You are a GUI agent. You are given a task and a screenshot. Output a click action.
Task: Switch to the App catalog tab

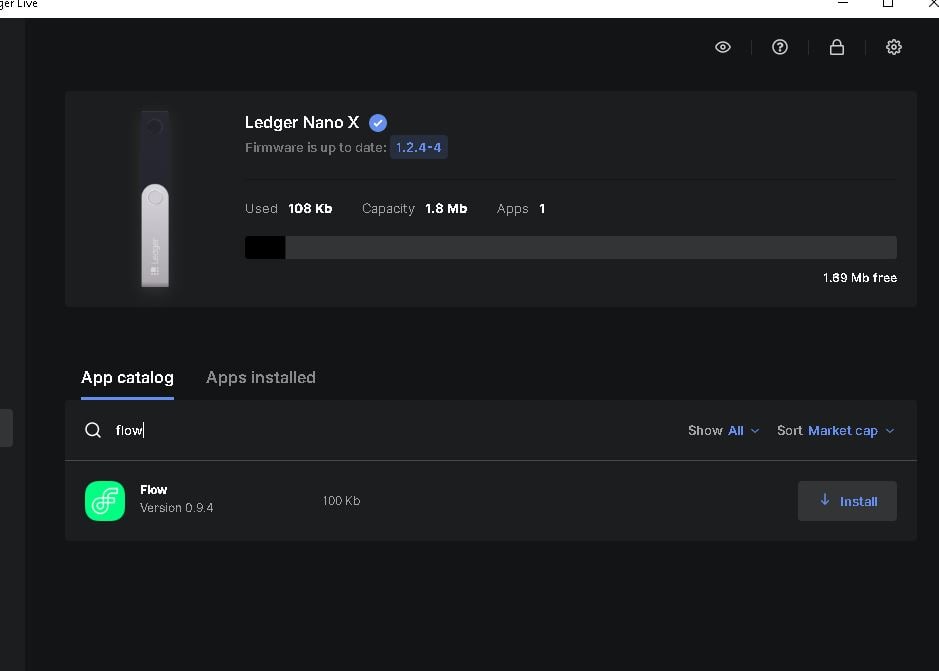(x=128, y=377)
